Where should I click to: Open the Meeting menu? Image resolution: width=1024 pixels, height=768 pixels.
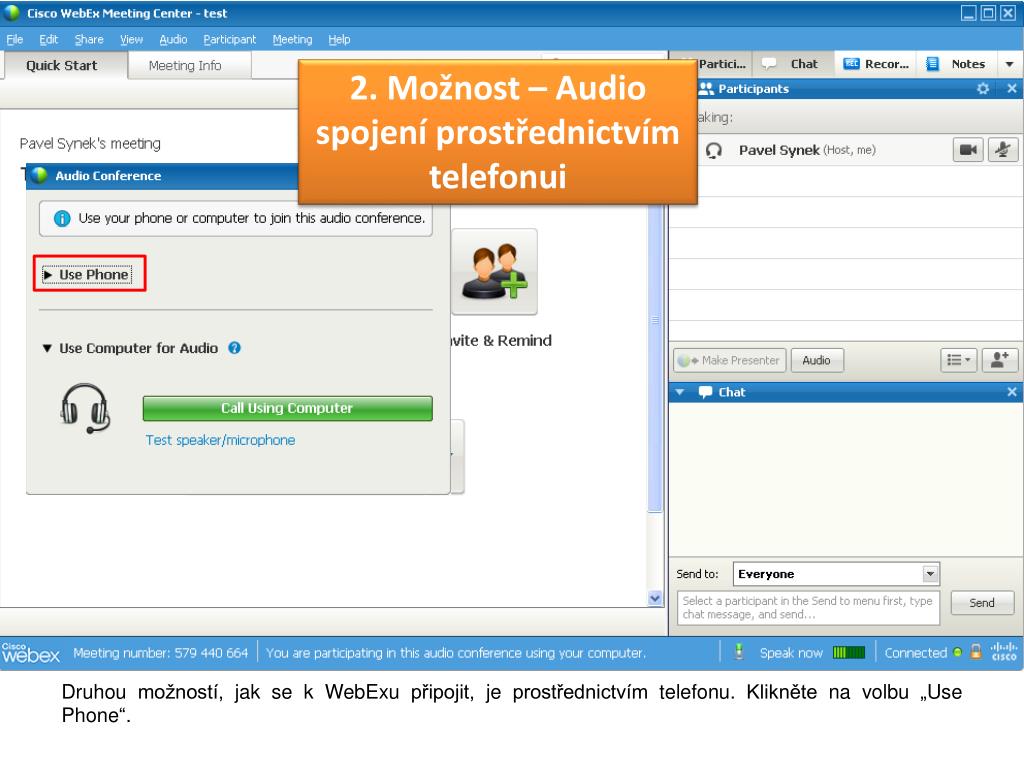[x=292, y=40]
